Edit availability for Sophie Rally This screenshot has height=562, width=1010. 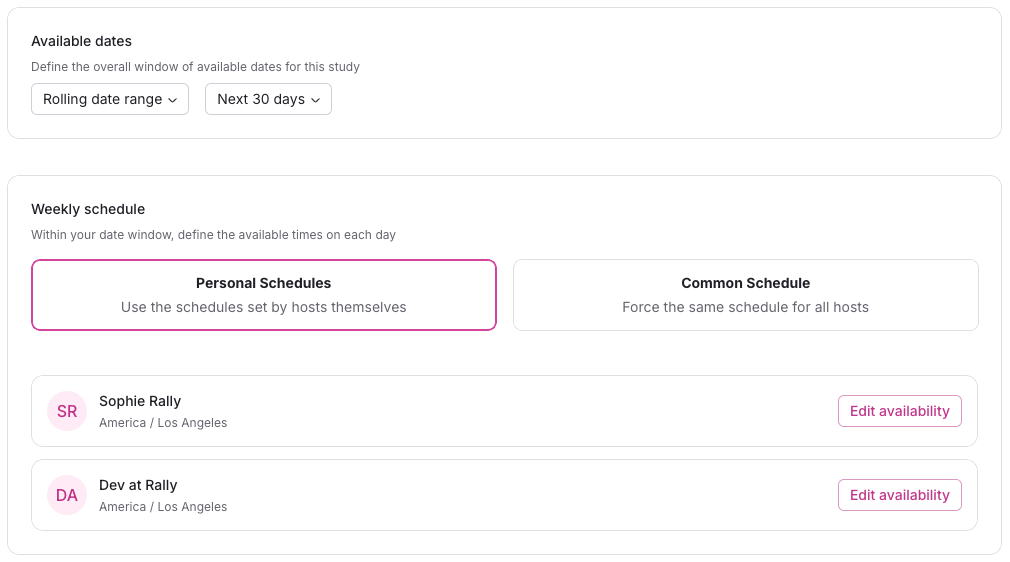(x=899, y=411)
